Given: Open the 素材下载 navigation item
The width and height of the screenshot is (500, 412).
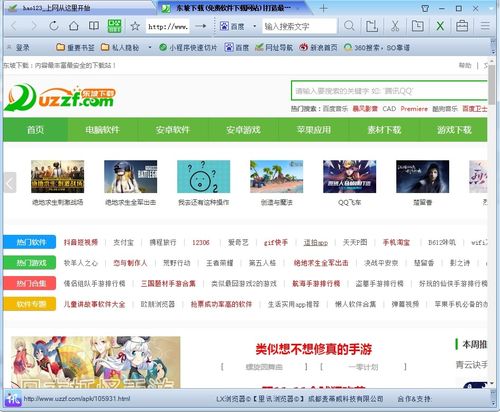Looking at the screenshot, I should 384,130.
